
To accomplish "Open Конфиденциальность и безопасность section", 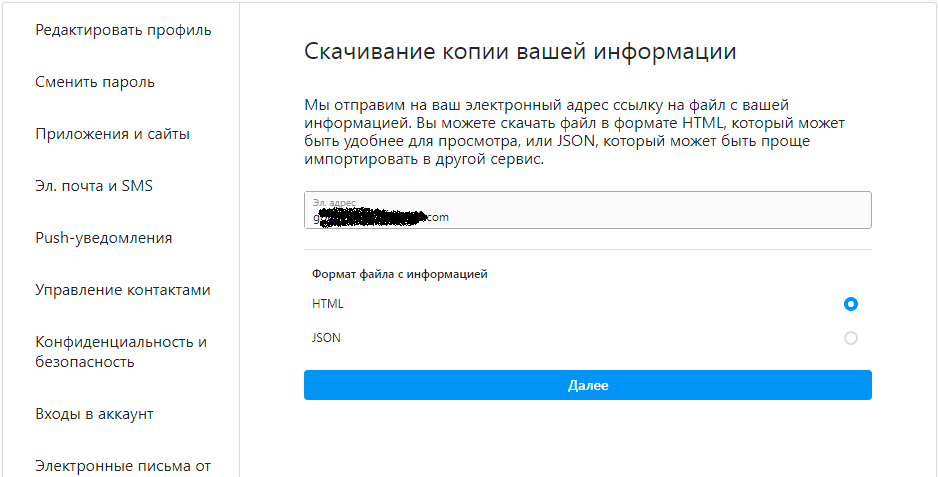I will [x=121, y=351].
